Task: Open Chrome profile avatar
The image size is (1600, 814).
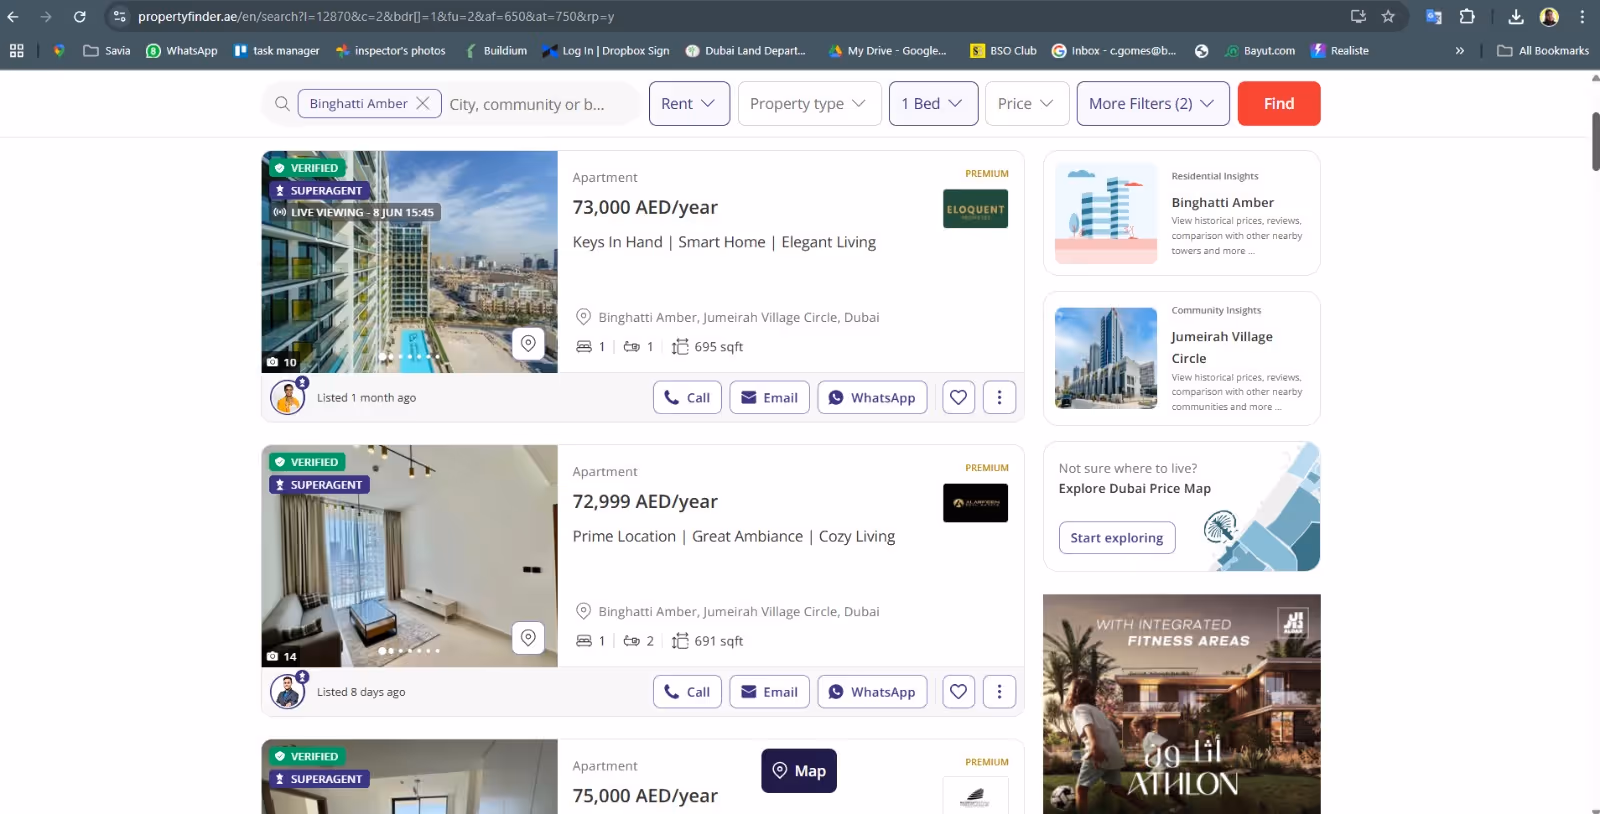Action: click(1549, 16)
